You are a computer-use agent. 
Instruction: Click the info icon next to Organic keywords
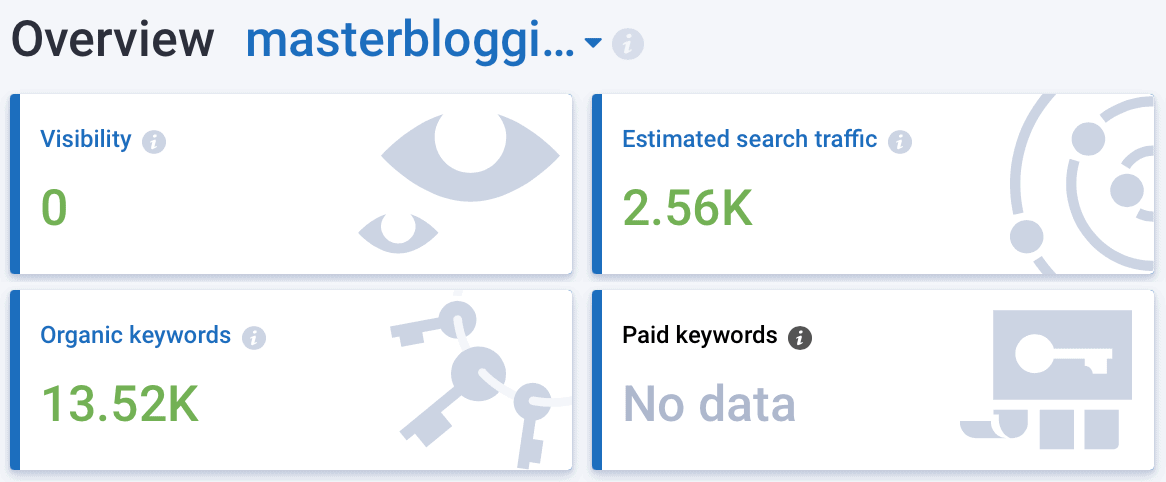pos(254,337)
